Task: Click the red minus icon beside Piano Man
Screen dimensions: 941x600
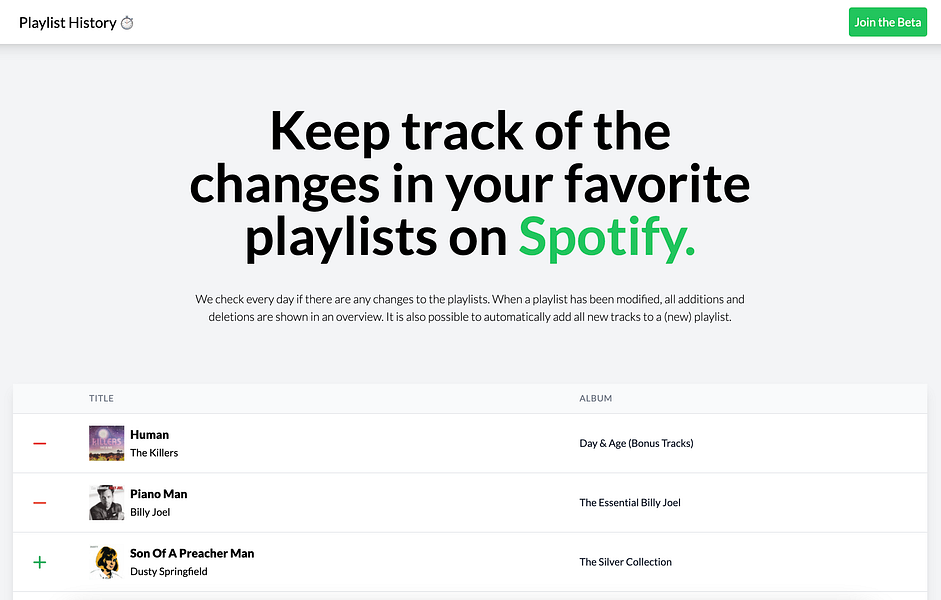Action: (x=40, y=503)
